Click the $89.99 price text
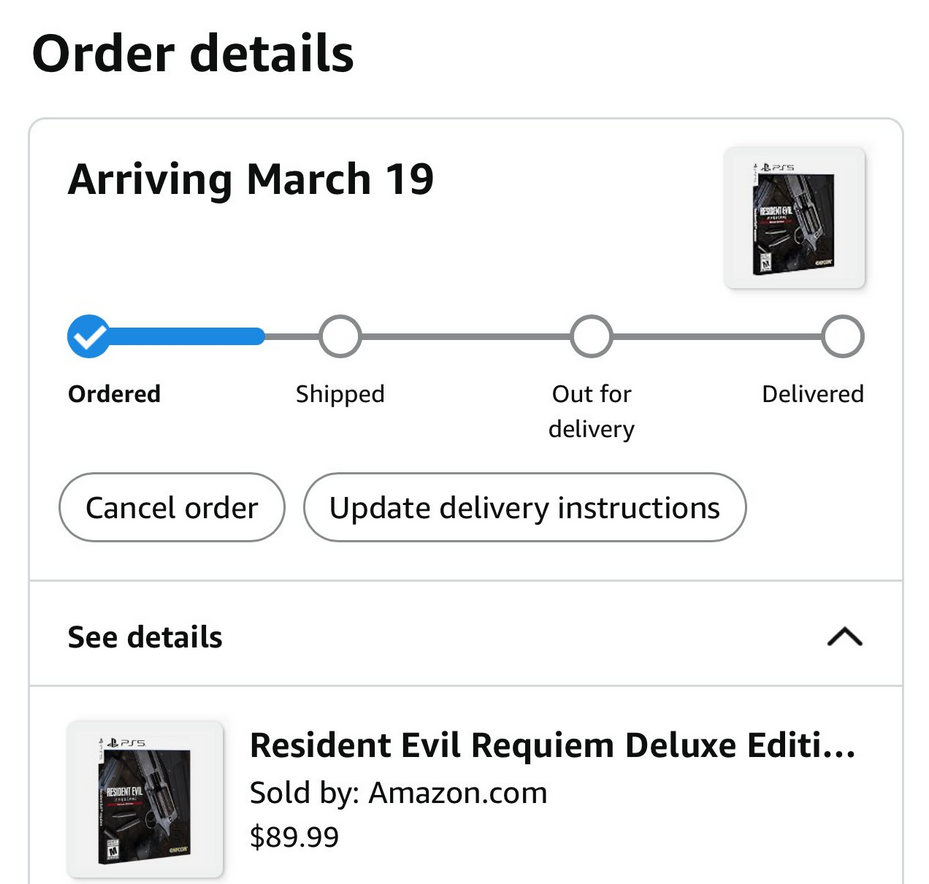The image size is (929, 884). (294, 836)
